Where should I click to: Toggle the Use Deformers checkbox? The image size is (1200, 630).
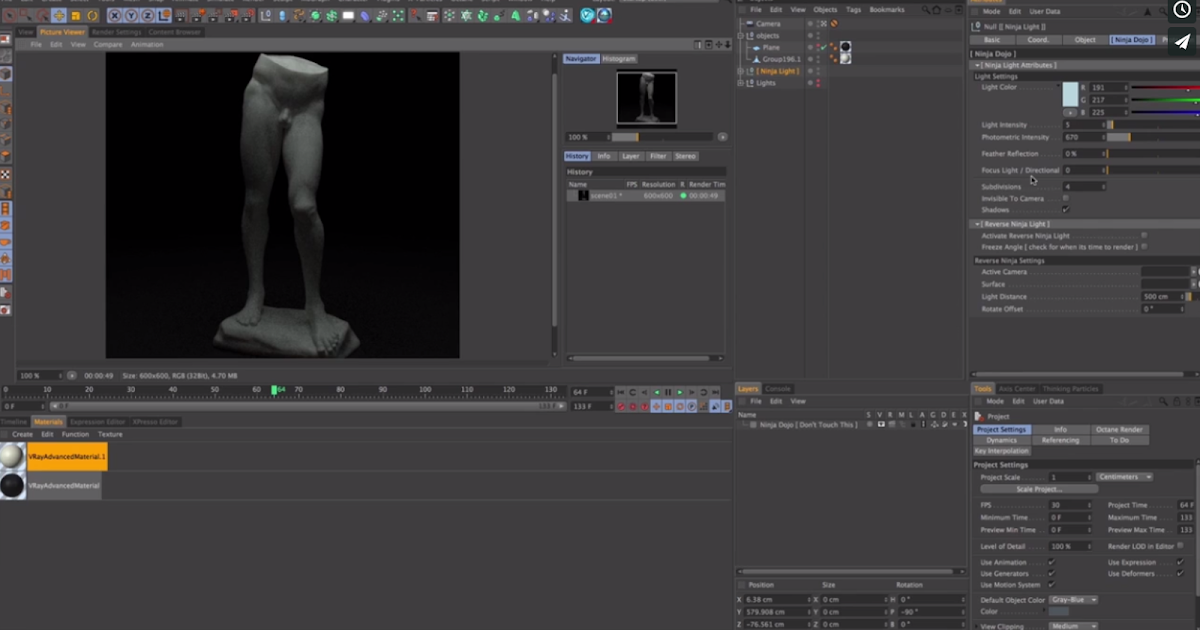click(1180, 574)
